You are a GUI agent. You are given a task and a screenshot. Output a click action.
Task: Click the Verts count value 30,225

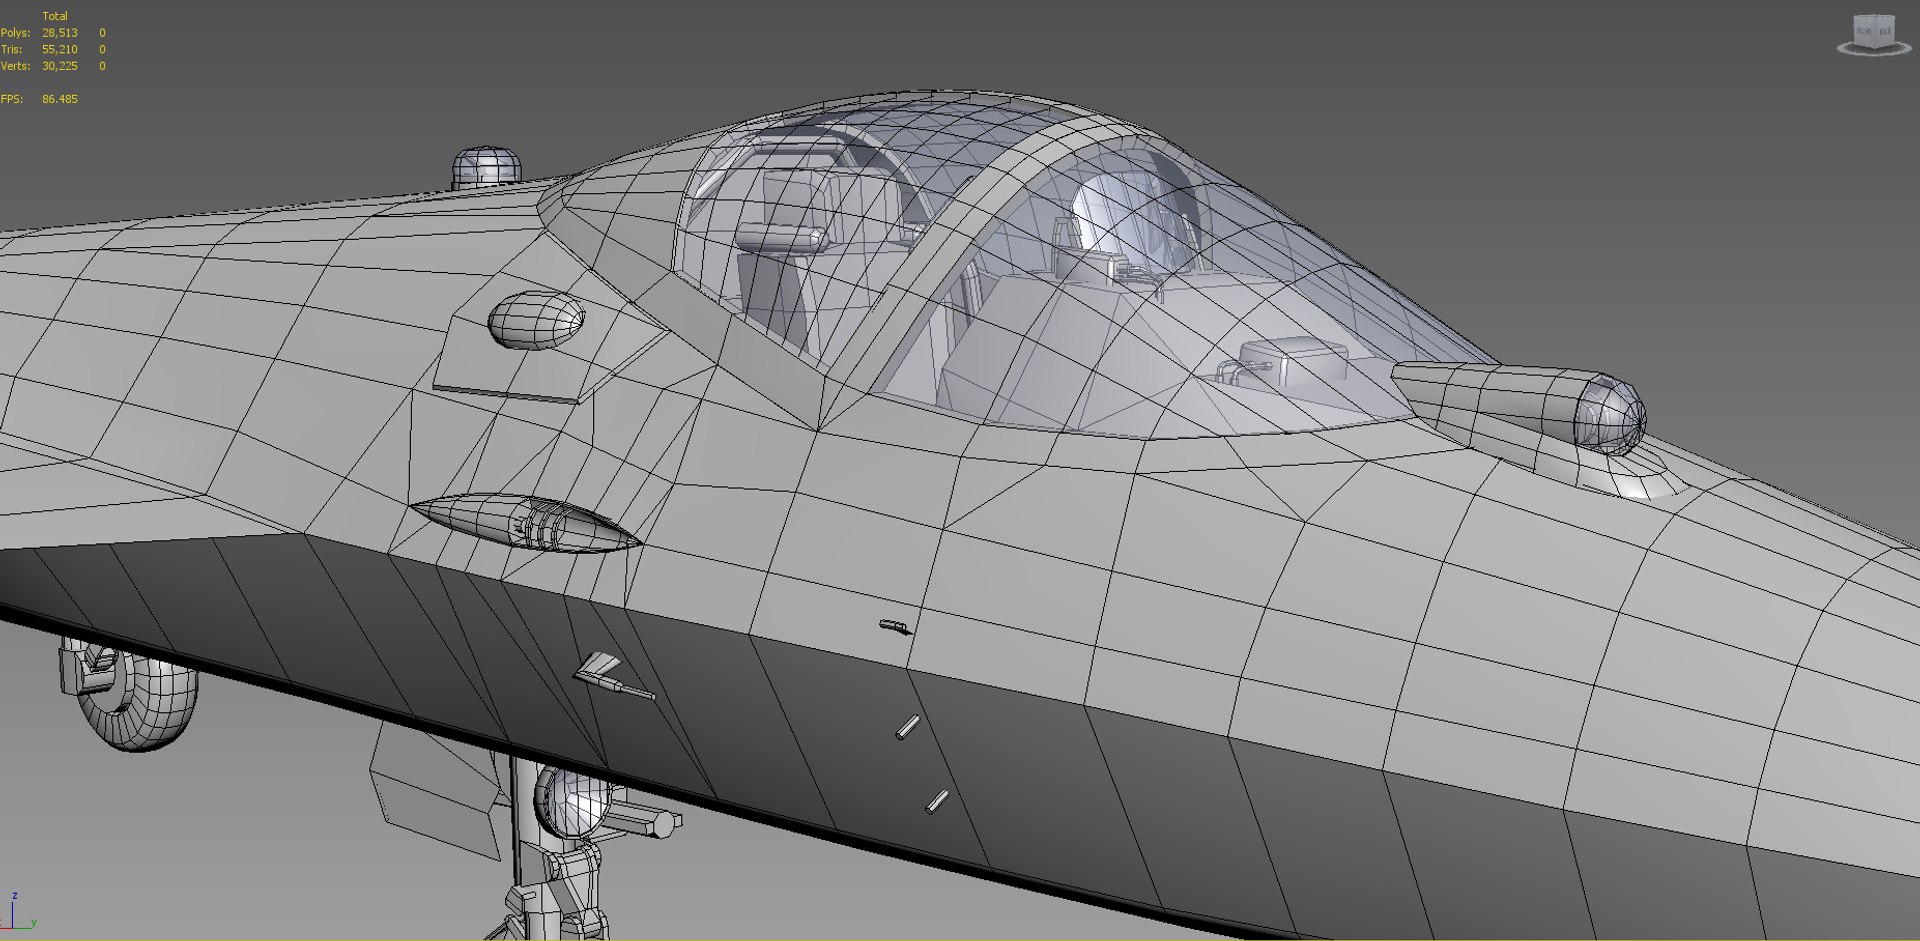[x=60, y=66]
